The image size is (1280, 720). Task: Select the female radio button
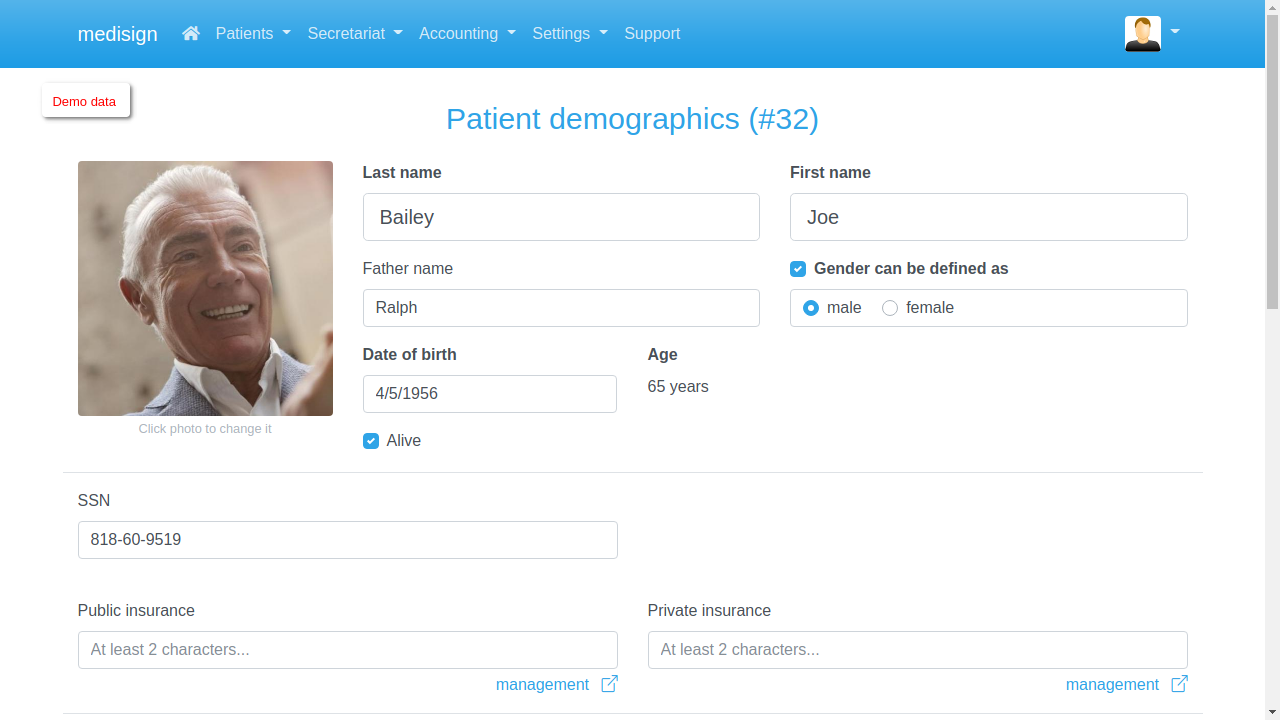(x=890, y=308)
